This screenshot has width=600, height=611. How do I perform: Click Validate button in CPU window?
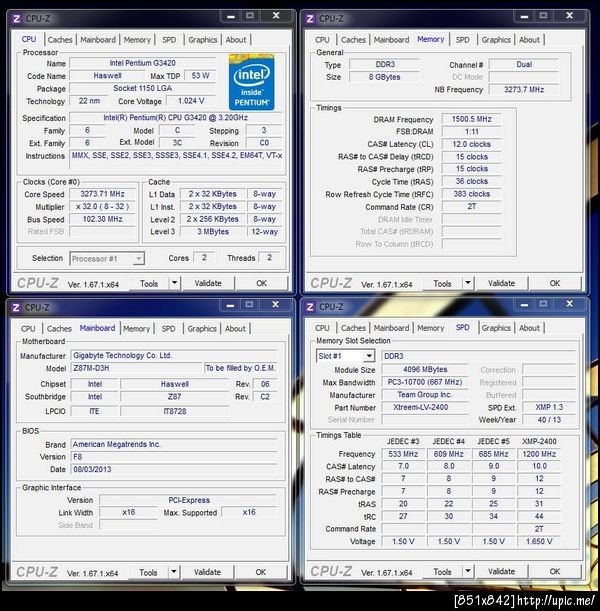[208, 283]
